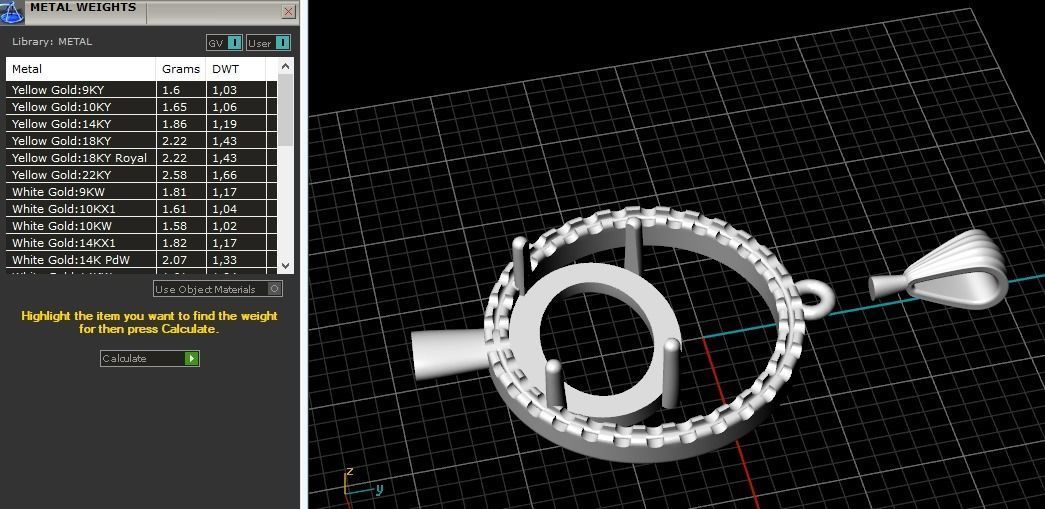
Task: Select the Yellow Gold:9KY row
Action: pos(141,90)
